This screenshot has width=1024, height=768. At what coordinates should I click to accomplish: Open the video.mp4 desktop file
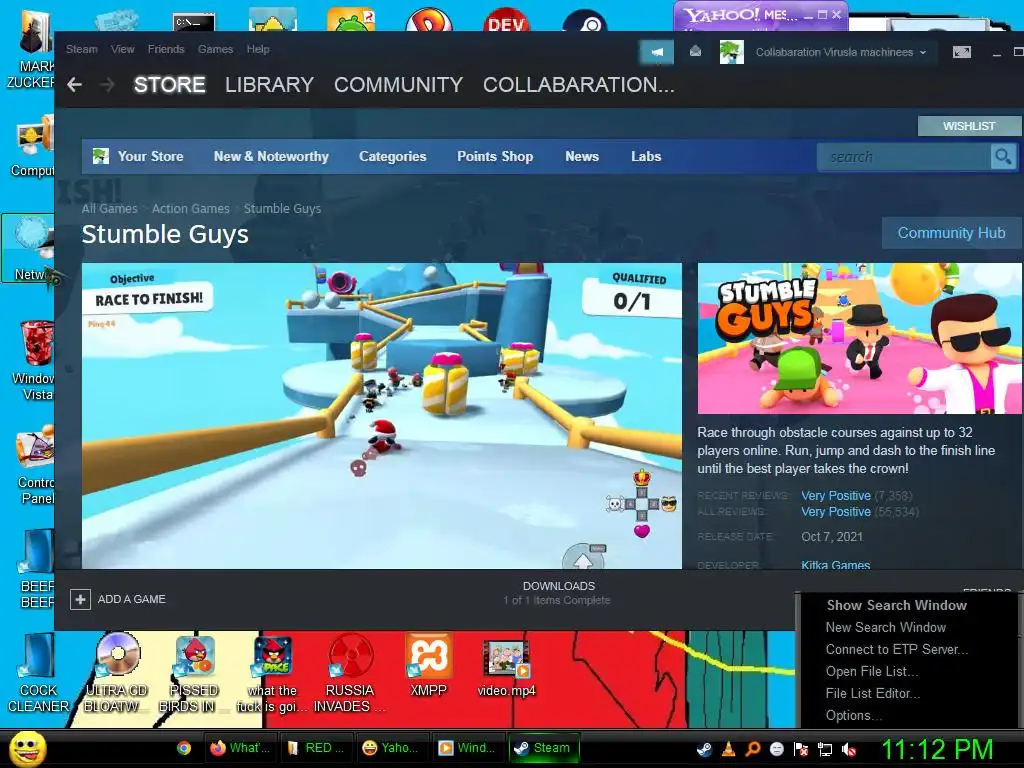(x=506, y=667)
